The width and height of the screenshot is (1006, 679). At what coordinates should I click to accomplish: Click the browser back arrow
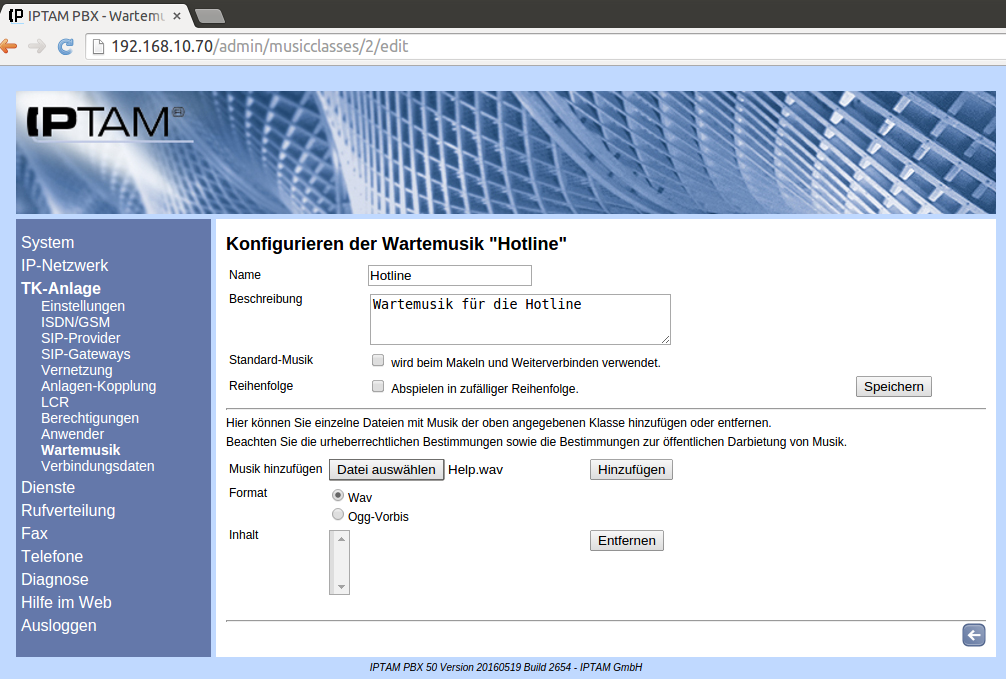click(9, 47)
